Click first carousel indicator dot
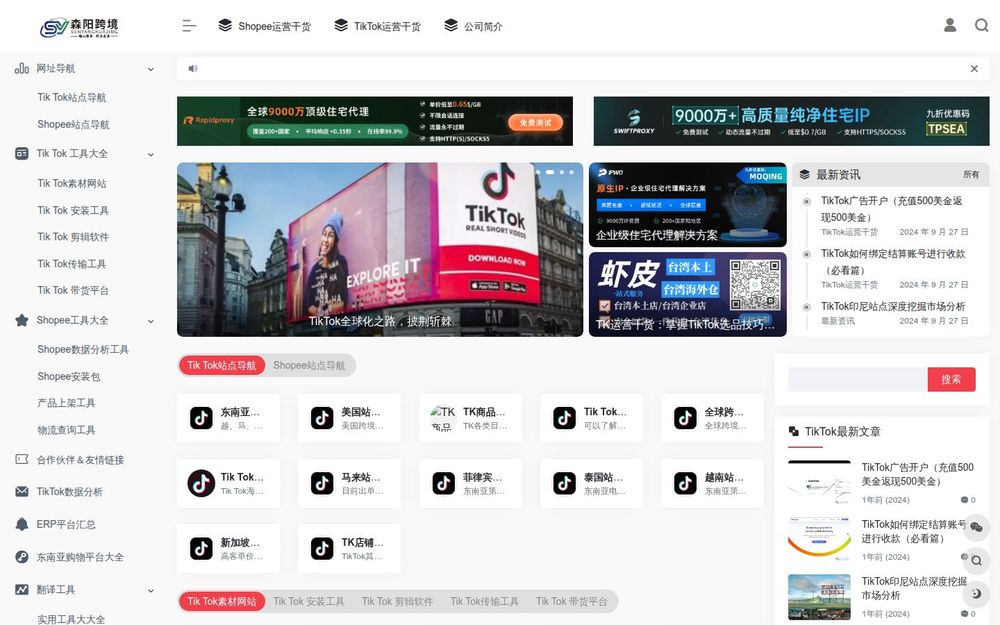 tap(539, 172)
